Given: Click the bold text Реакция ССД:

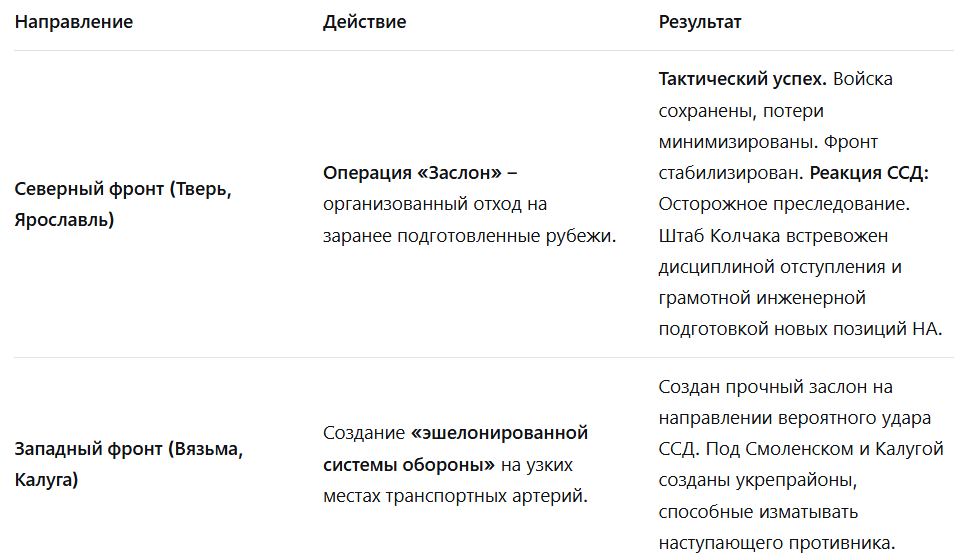Looking at the screenshot, I should 869,173.
